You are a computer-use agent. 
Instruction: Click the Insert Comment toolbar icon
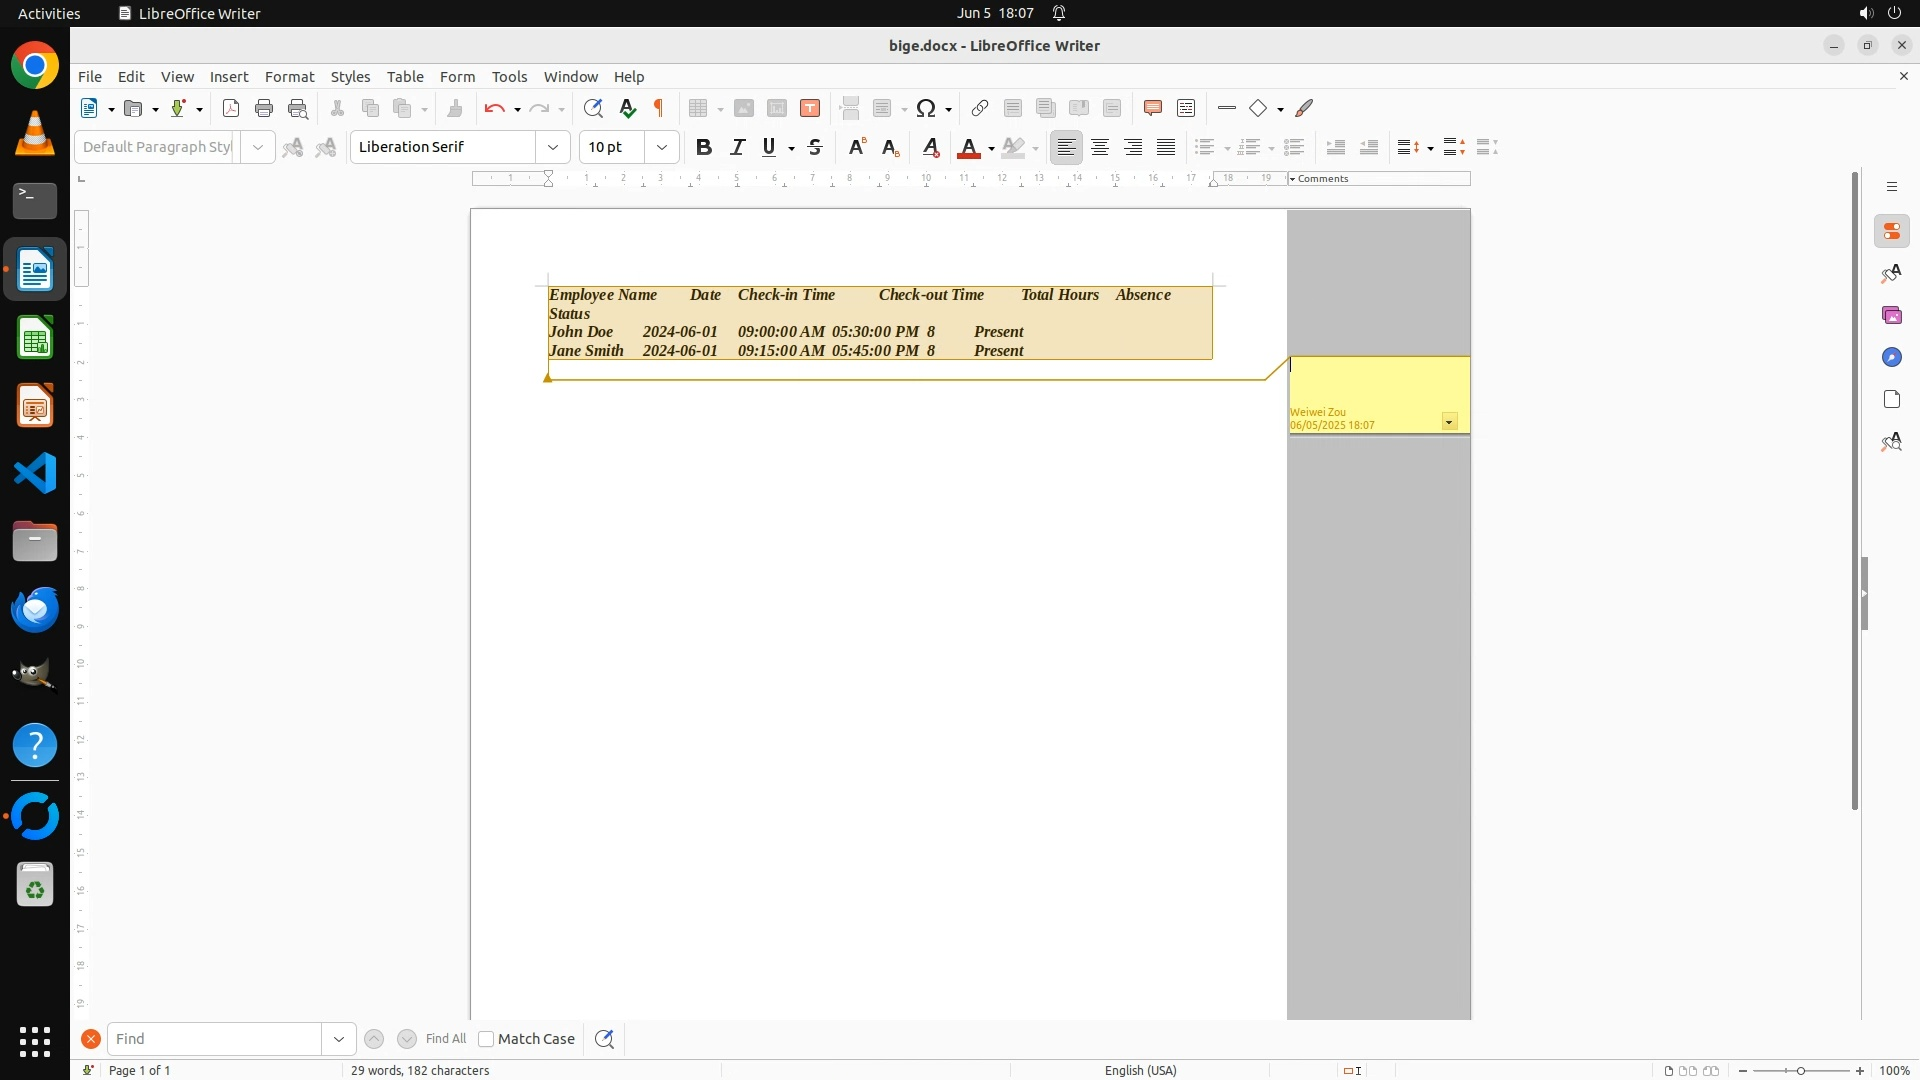tap(1152, 108)
